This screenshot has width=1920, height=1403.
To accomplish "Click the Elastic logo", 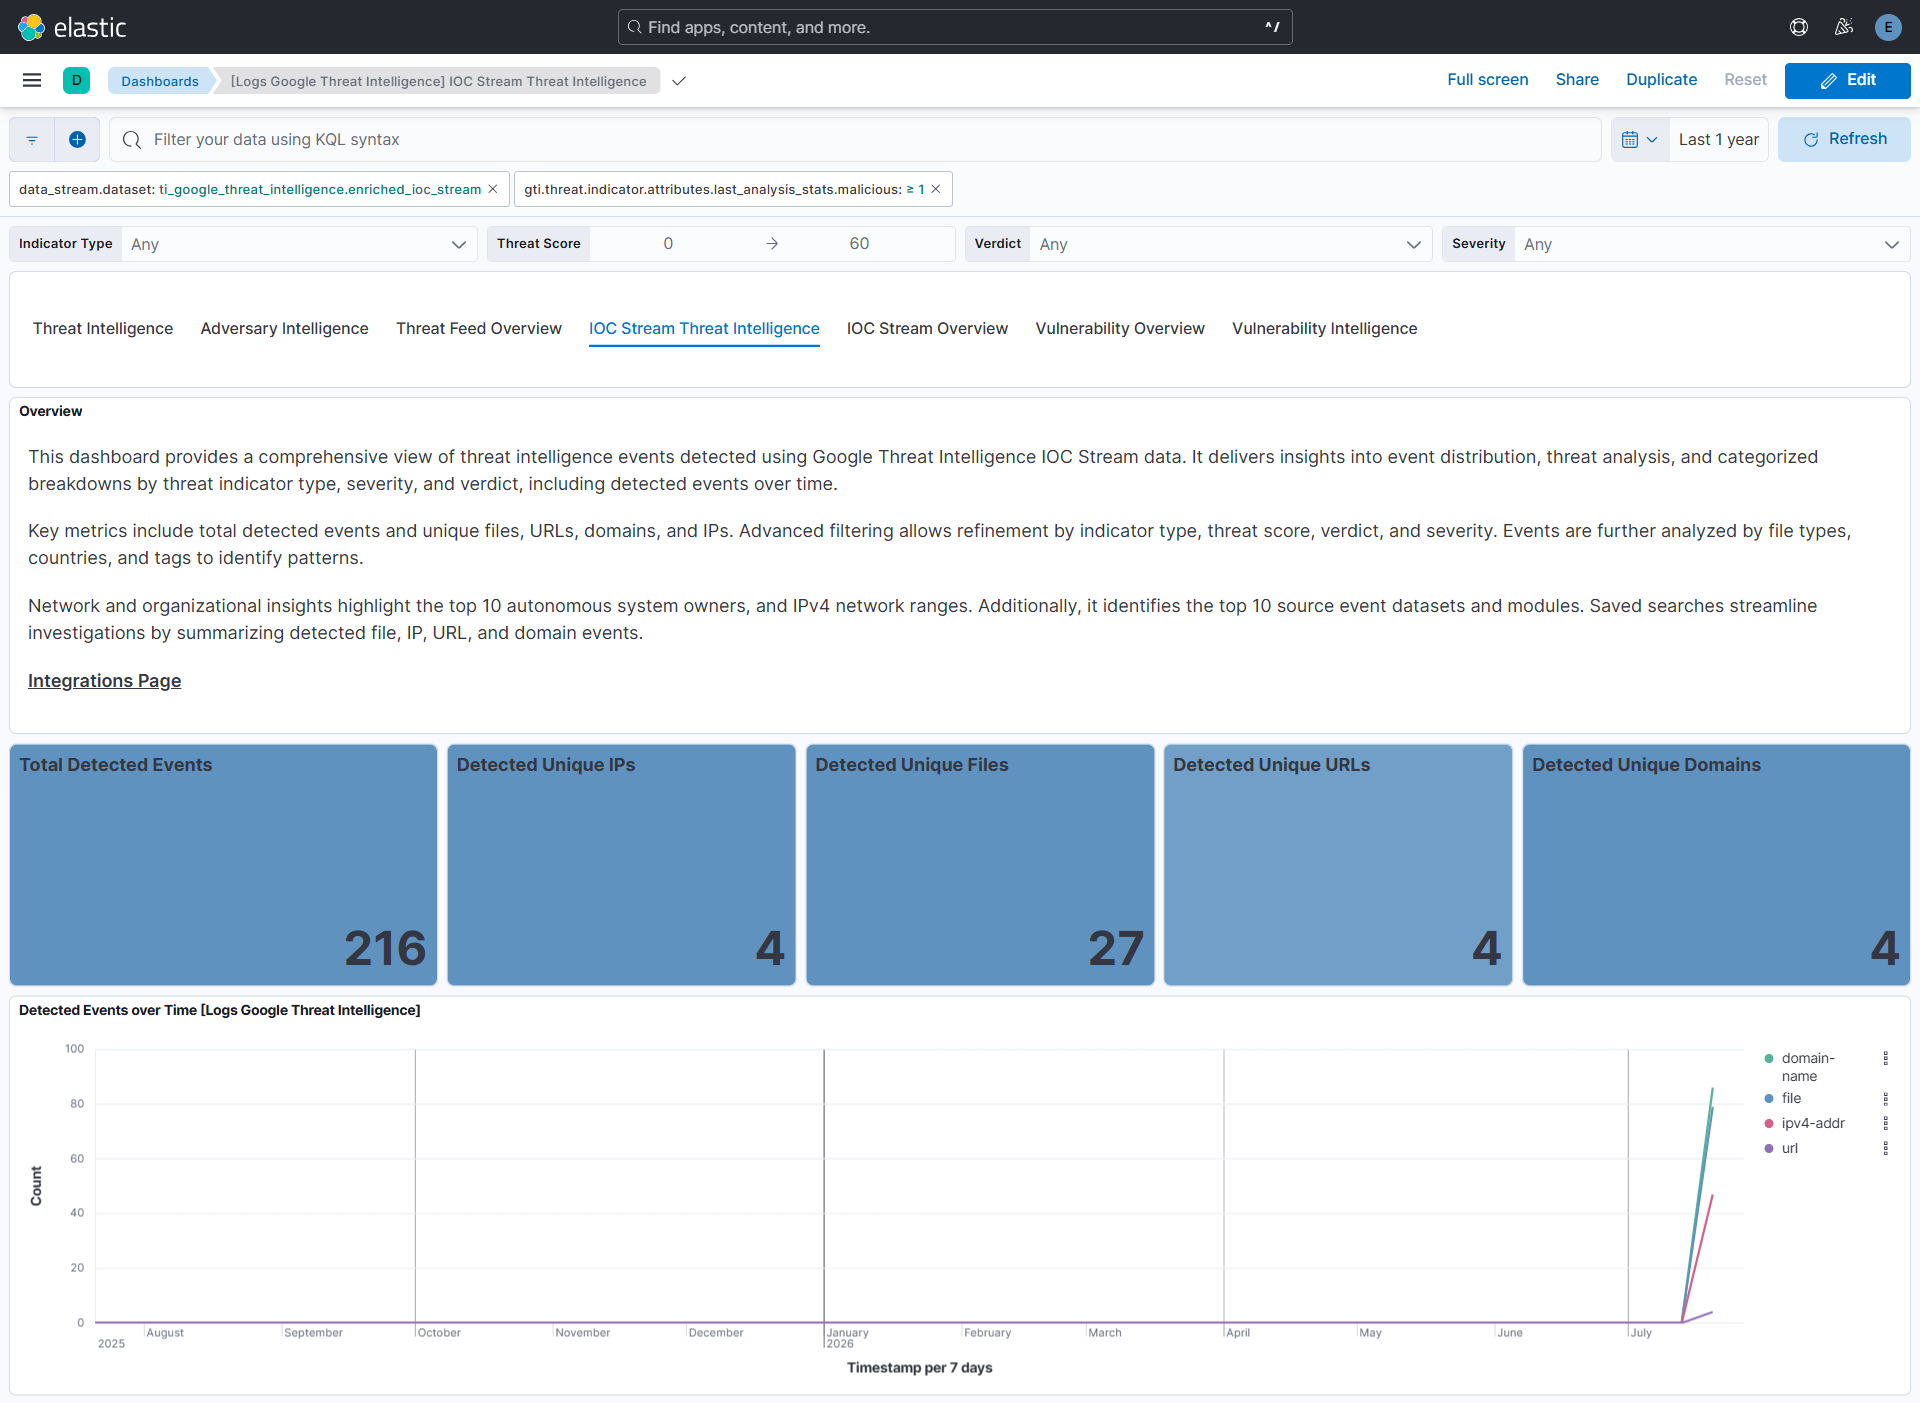I will (72, 27).
